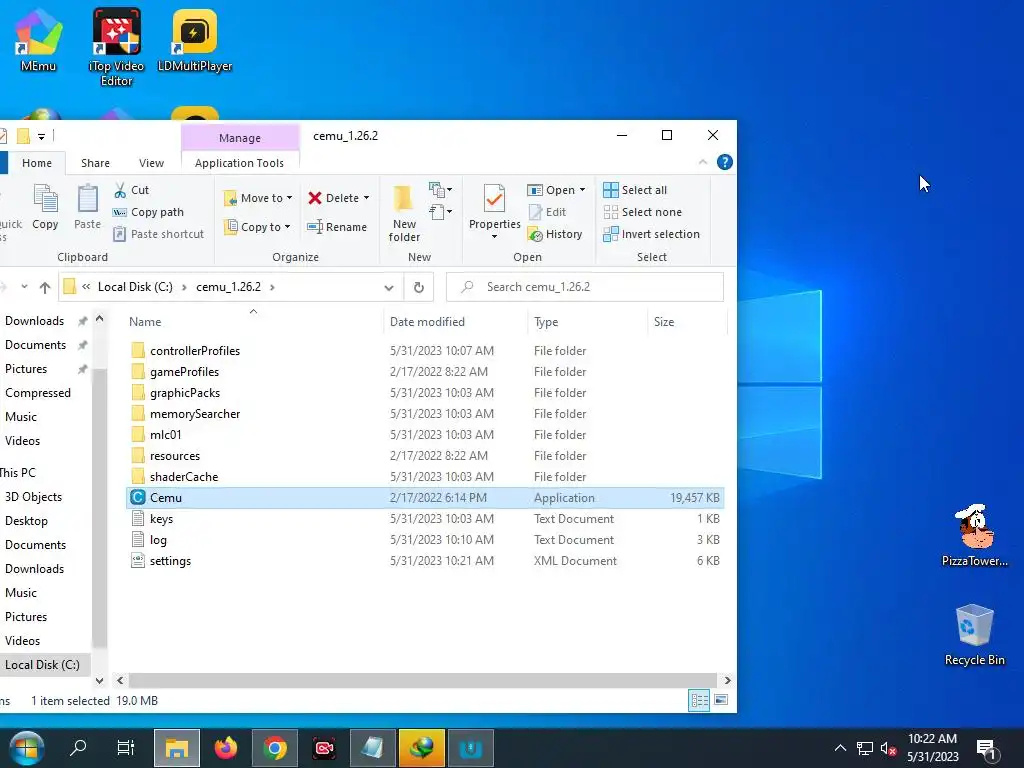This screenshot has height=768, width=1024.
Task: Open the MEmu desktop shortcut
Action: coord(38,40)
